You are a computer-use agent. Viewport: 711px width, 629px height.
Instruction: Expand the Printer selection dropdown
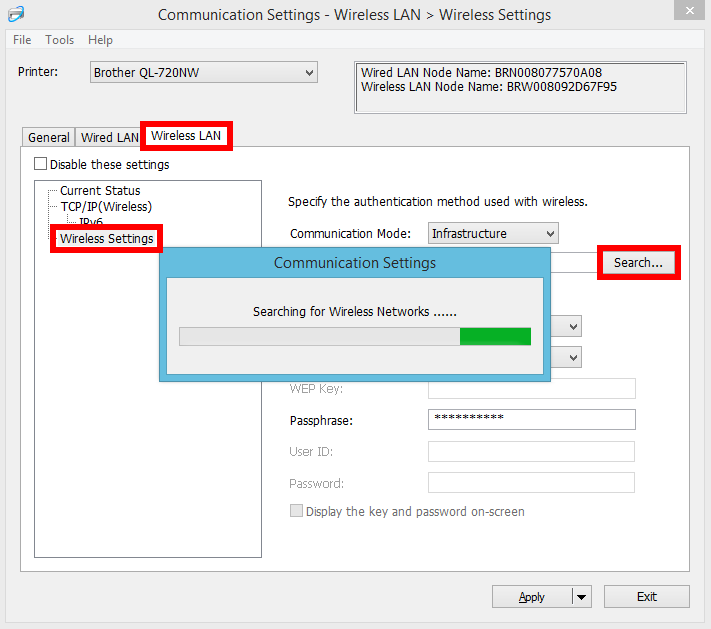point(203,72)
